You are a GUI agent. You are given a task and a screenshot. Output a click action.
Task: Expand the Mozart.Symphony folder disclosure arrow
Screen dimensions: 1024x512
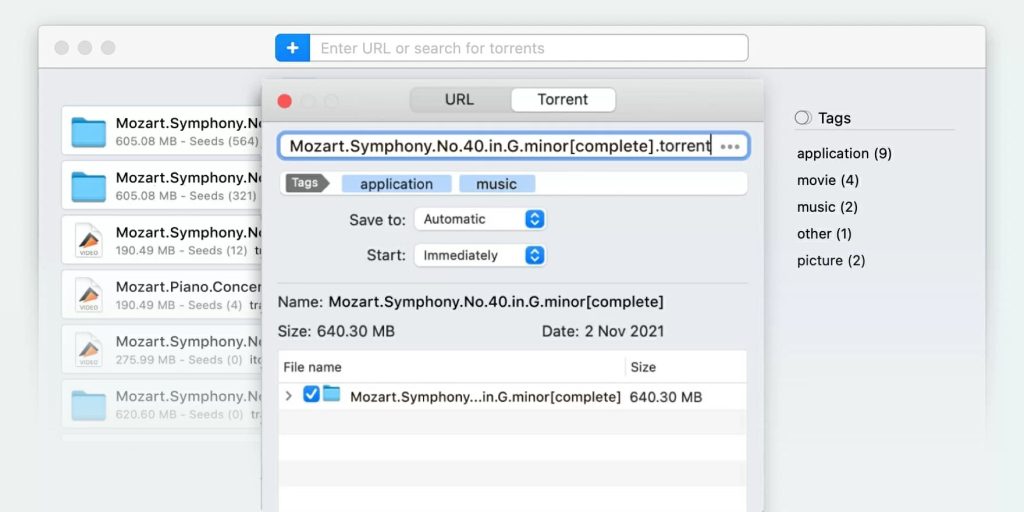[x=289, y=396]
